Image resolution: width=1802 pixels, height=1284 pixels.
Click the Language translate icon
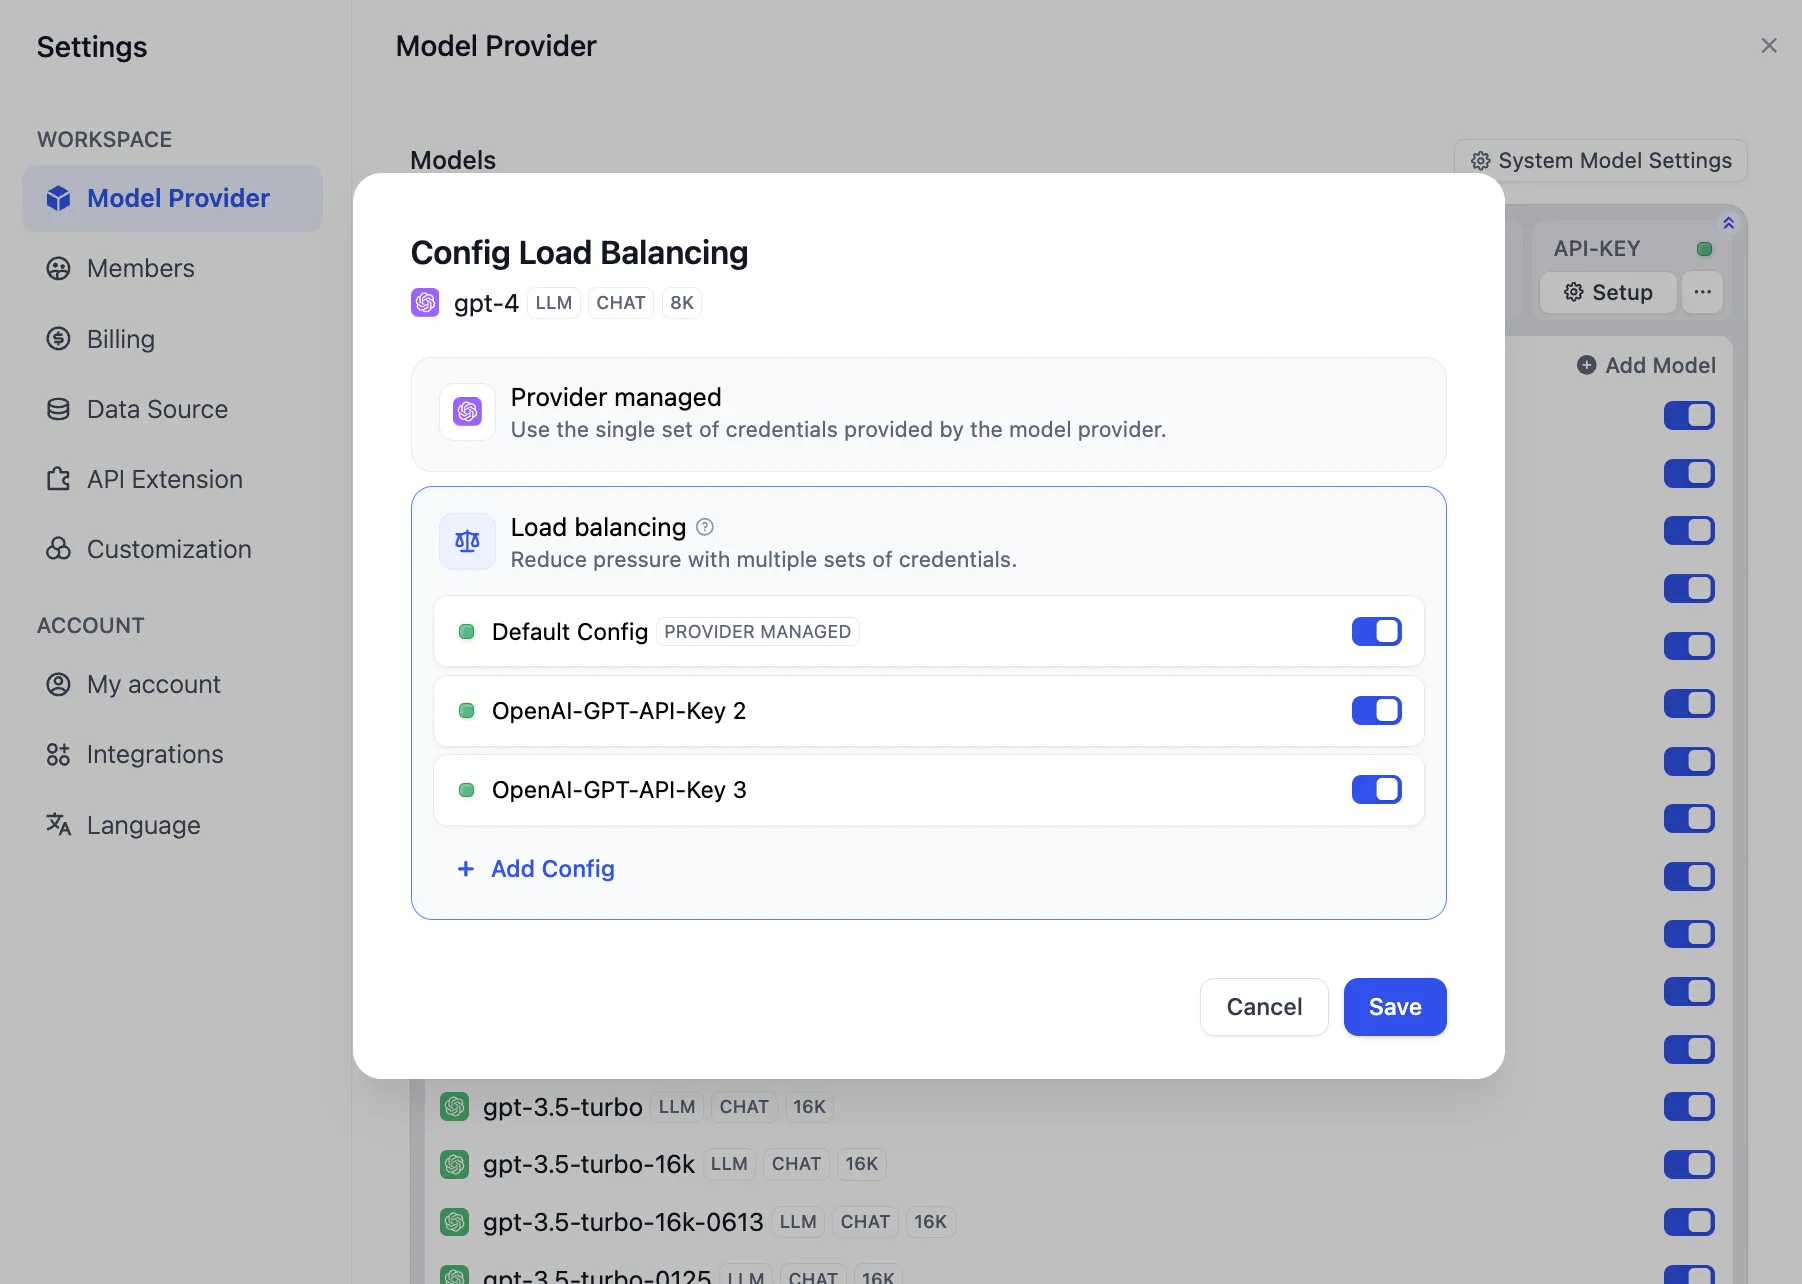tap(59, 824)
